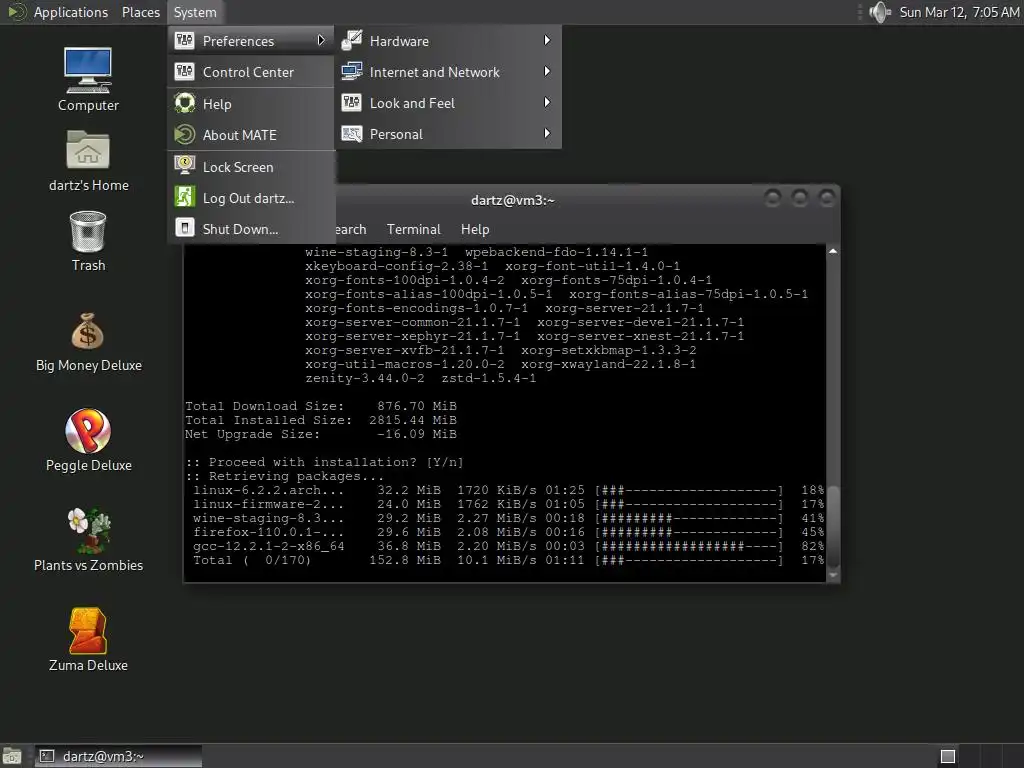Click the MATE logo beside Applications
The width and height of the screenshot is (1024, 768).
pos(17,12)
